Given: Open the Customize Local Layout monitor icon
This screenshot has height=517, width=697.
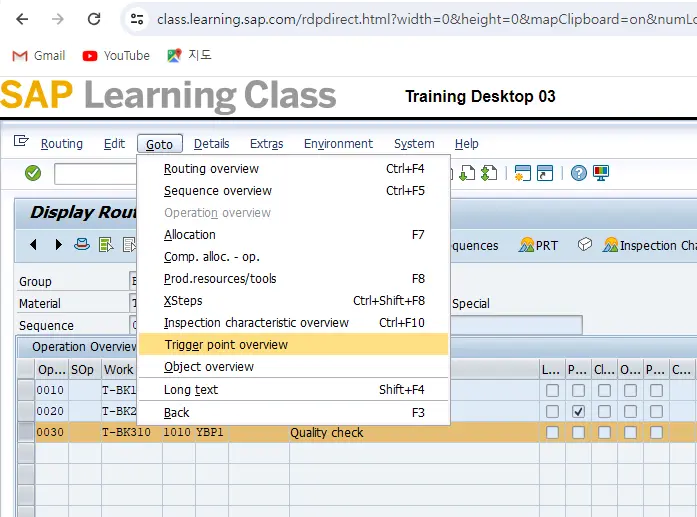Looking at the screenshot, I should point(600,173).
